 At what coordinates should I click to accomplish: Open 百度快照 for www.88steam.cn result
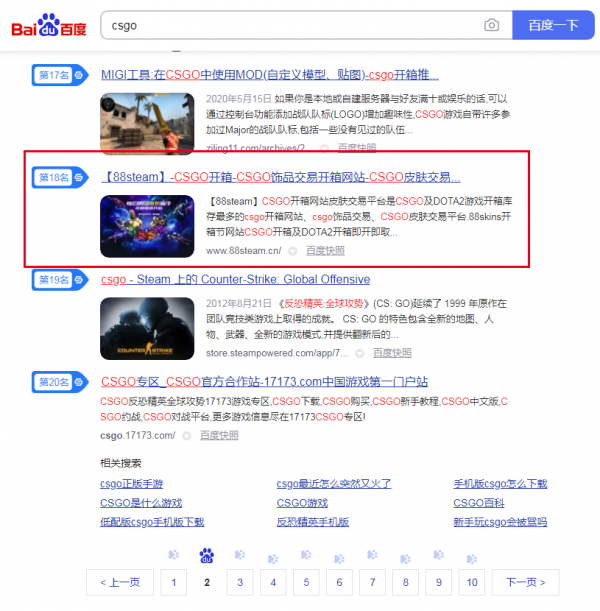[325, 251]
